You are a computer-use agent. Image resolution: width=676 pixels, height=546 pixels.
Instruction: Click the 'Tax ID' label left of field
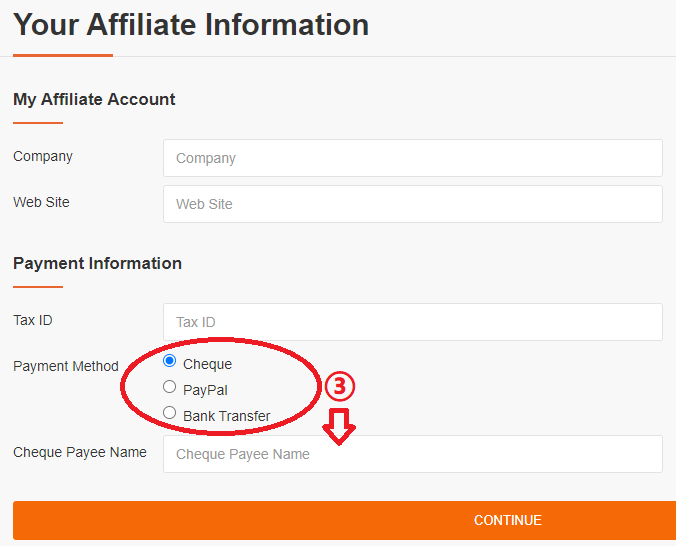(x=33, y=320)
